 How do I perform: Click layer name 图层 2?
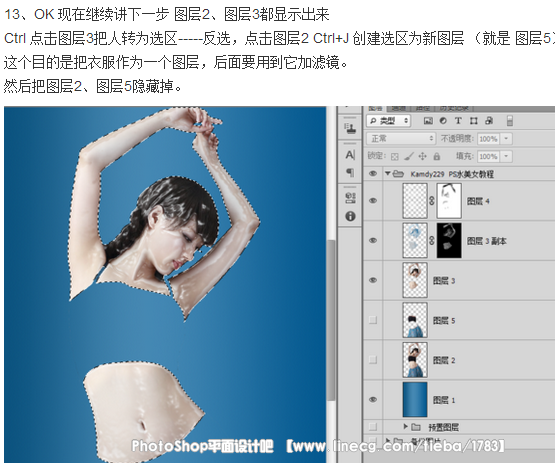click(x=444, y=360)
